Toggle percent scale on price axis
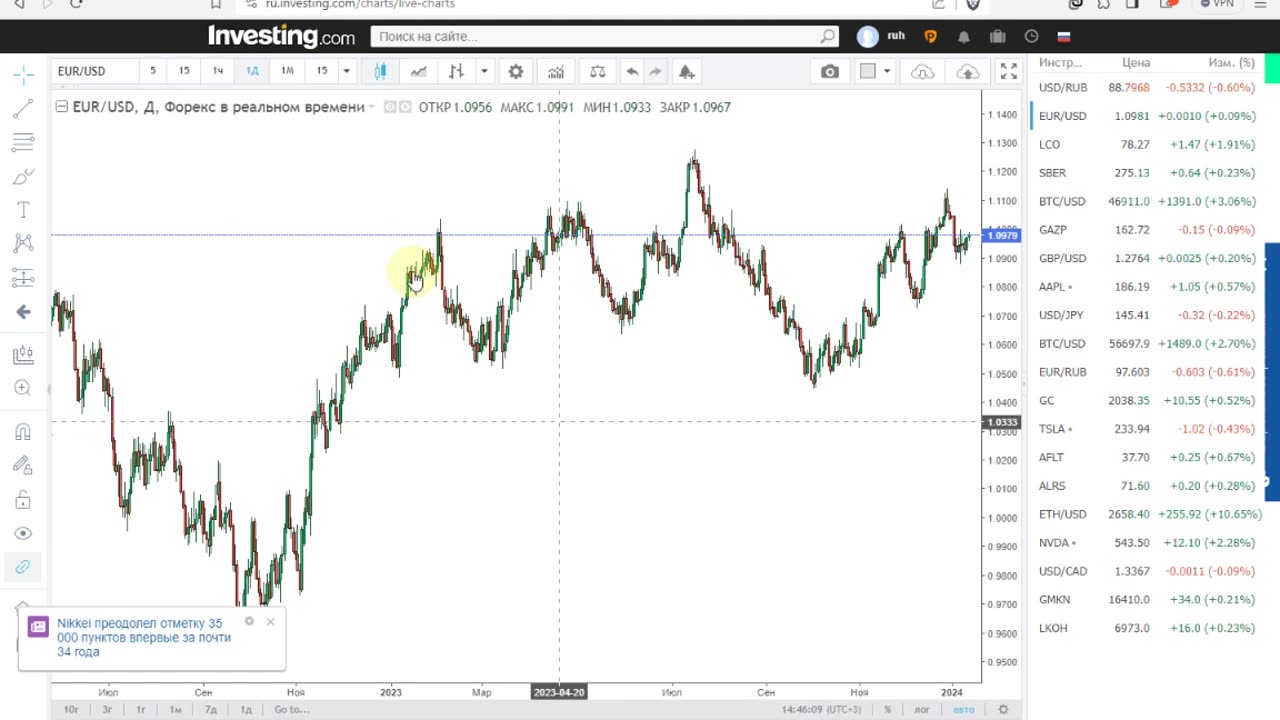The width and height of the screenshot is (1280, 720). pos(887,709)
